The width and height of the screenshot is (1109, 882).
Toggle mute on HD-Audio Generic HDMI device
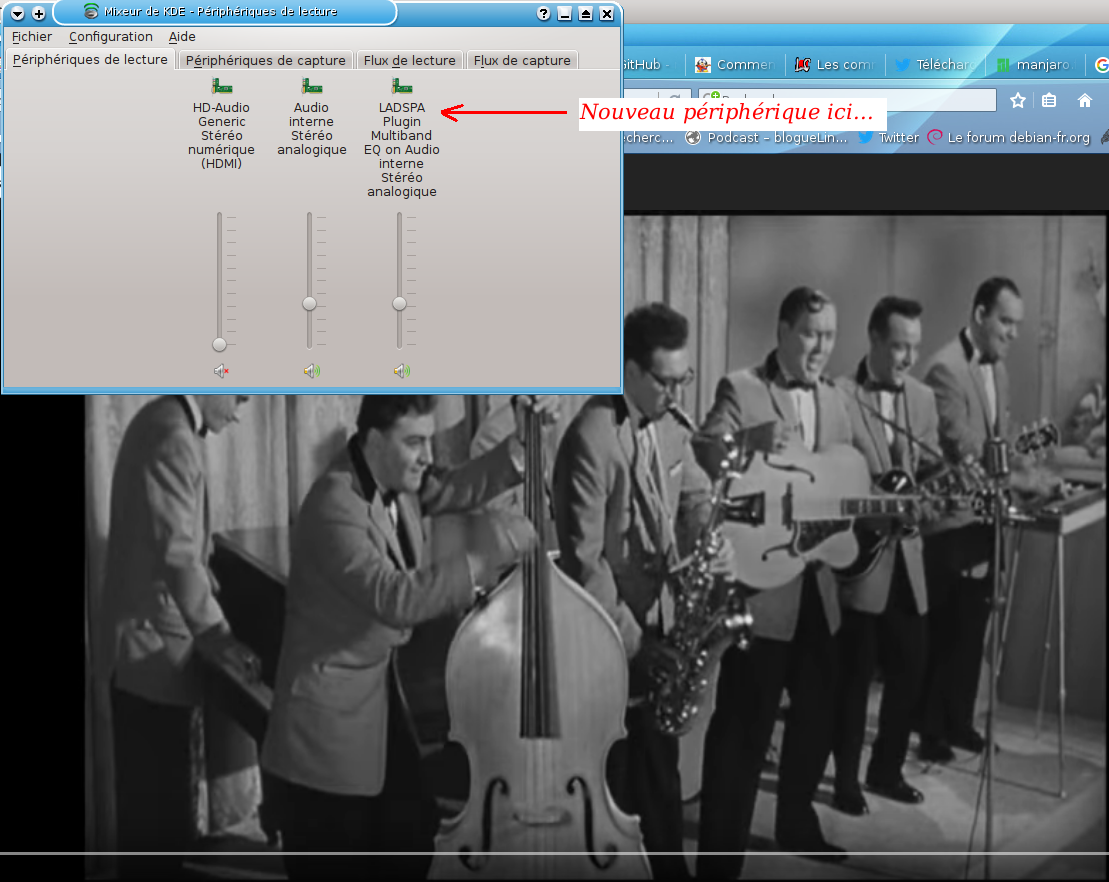coord(221,371)
